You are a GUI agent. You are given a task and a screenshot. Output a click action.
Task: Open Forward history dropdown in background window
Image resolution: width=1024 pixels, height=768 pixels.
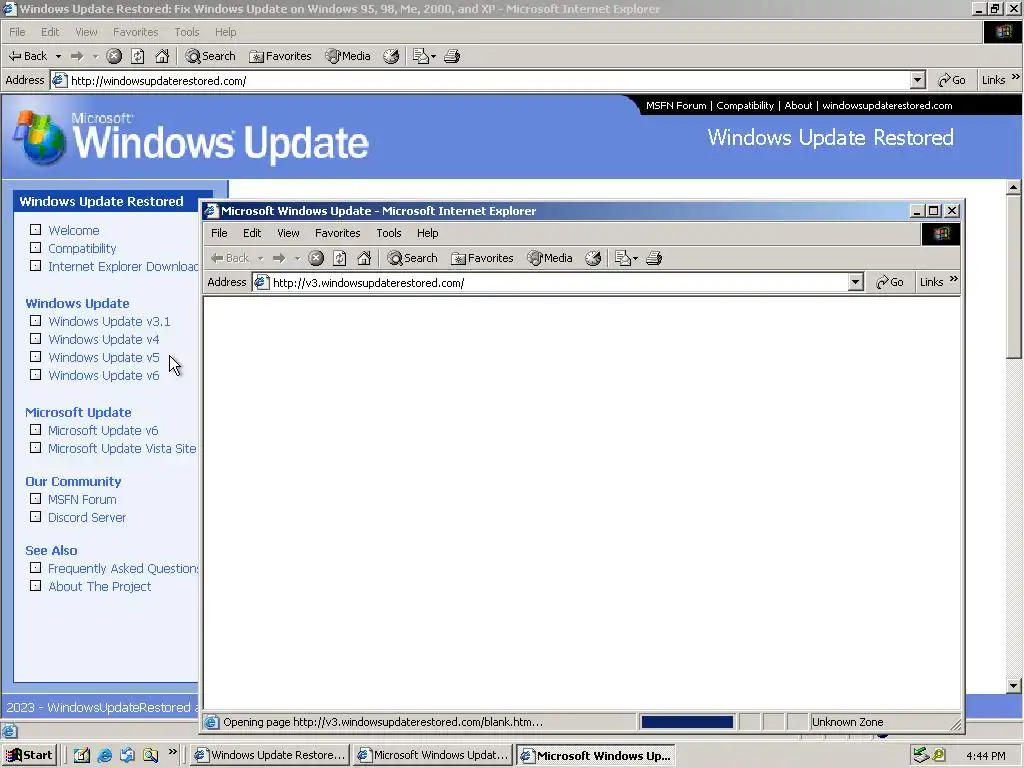(x=95, y=56)
